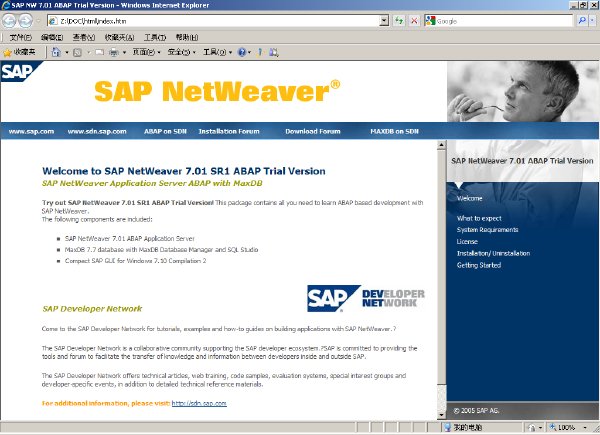Click the address bar showing index.htm
The image size is (600, 435).
click(214, 21)
